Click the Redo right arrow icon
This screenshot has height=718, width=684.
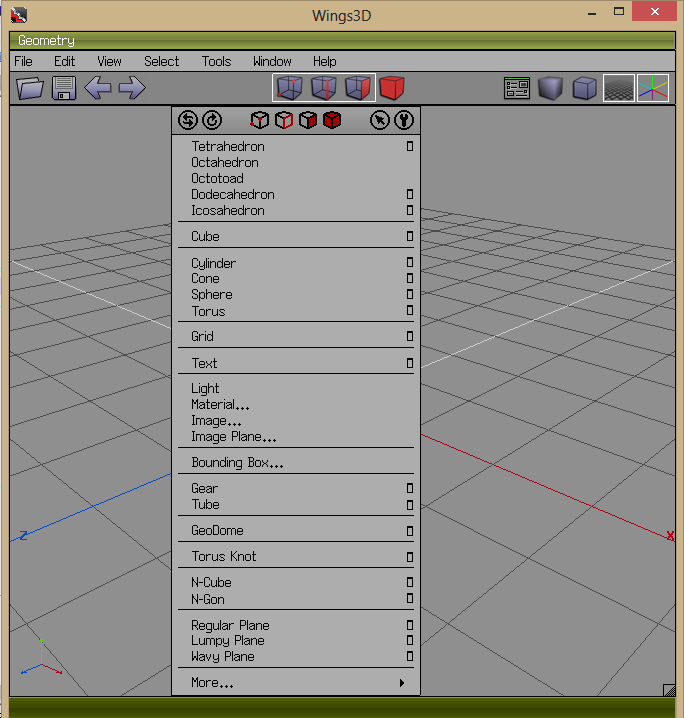(x=132, y=87)
